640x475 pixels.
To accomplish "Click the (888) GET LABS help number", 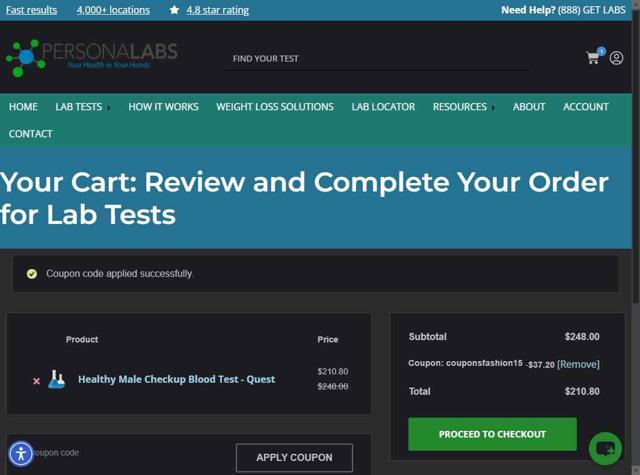I will [x=591, y=10].
